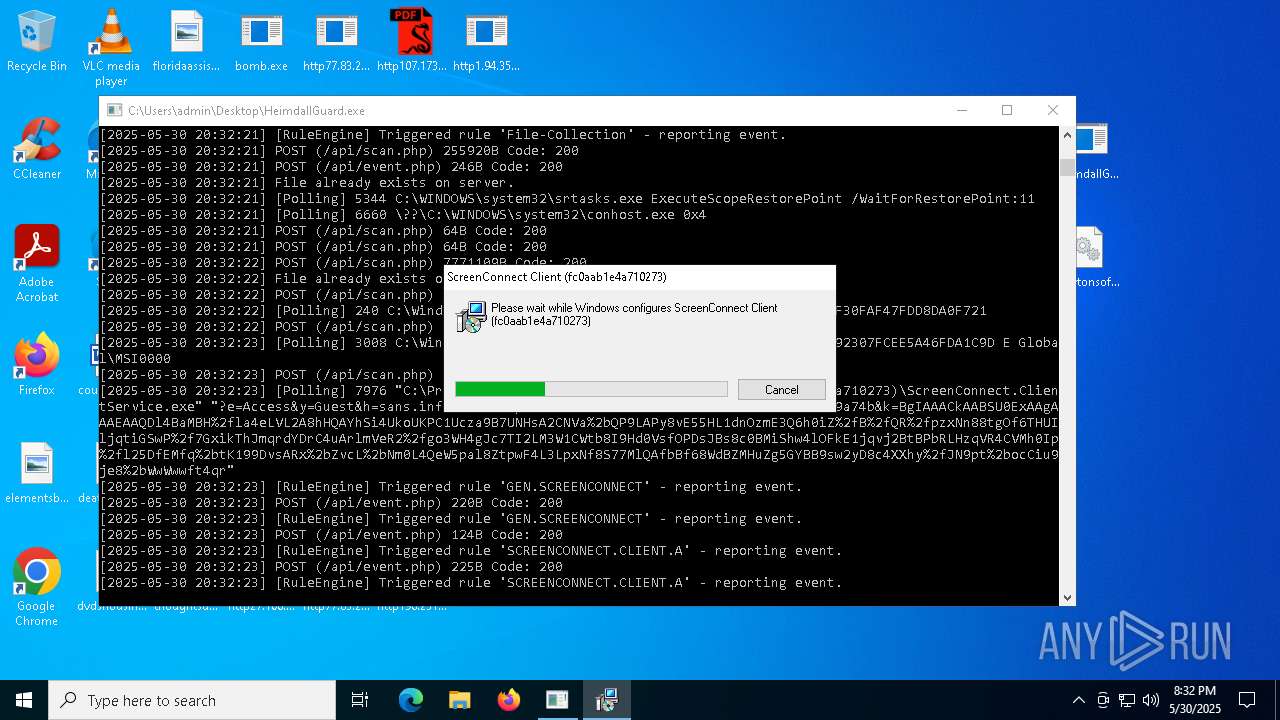This screenshot has width=1280, height=720.
Task: Open Adobe Acrobat shortcut
Action: (x=37, y=264)
